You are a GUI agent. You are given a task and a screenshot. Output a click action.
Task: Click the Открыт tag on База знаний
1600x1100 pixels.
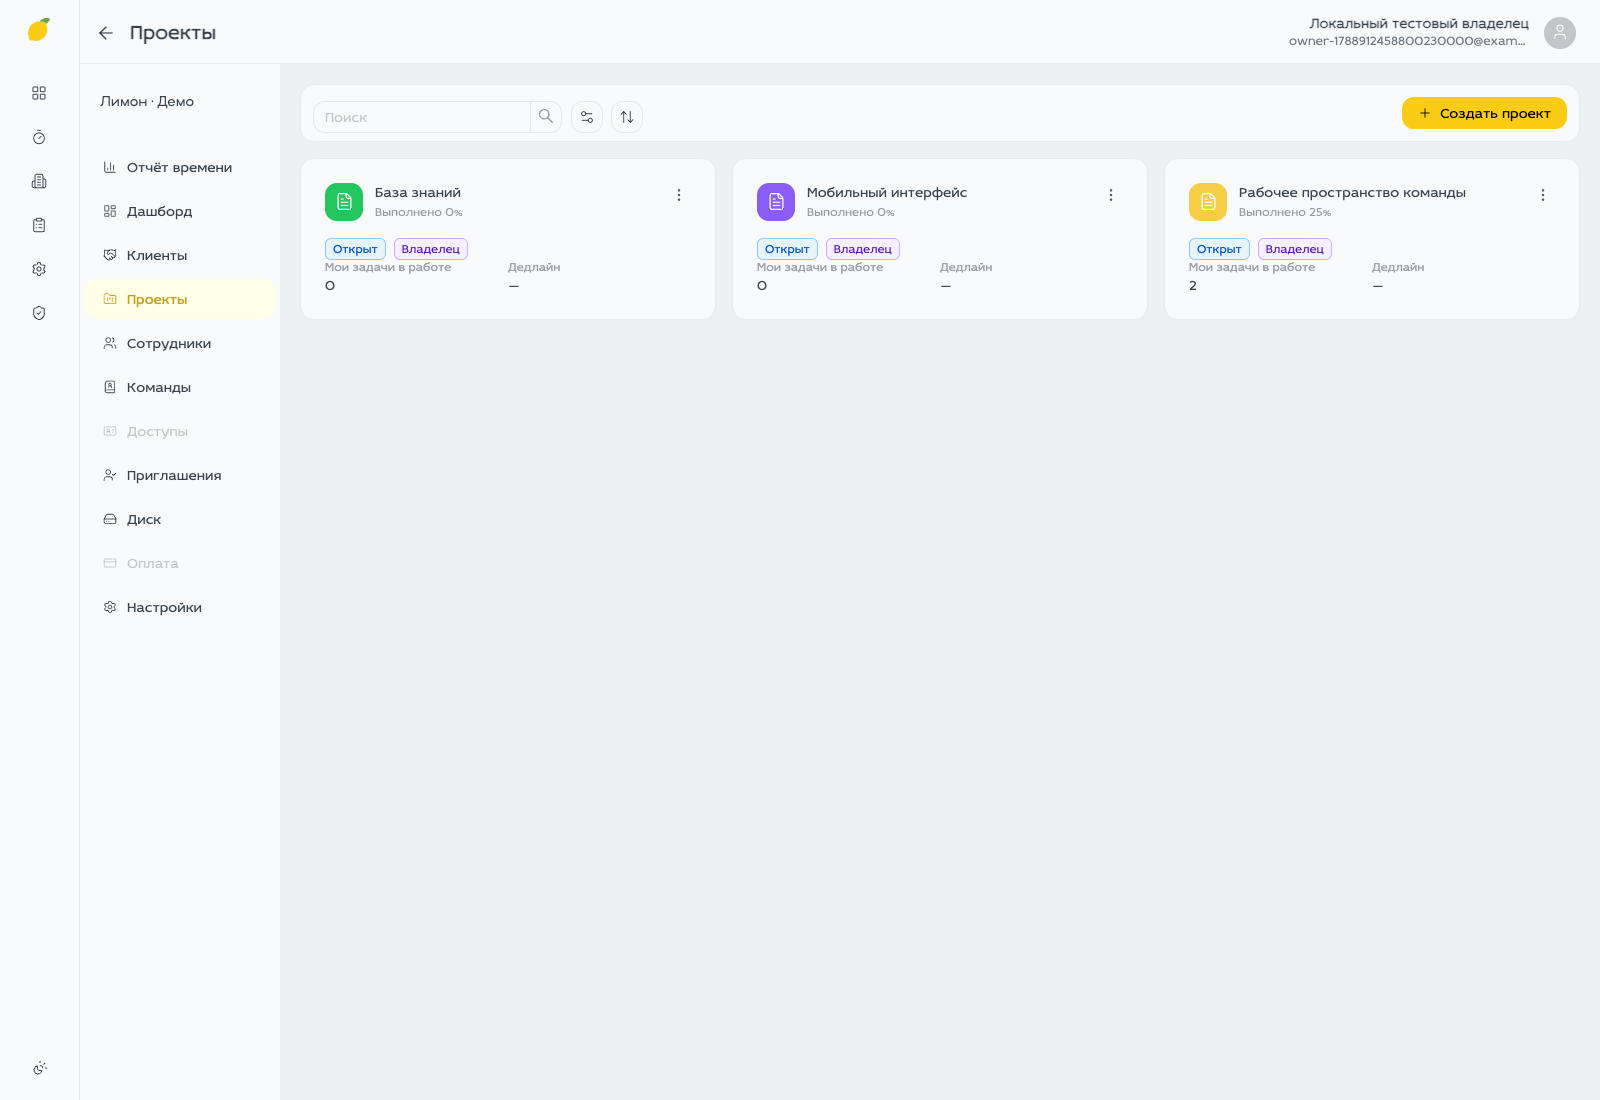pyautogui.click(x=355, y=249)
